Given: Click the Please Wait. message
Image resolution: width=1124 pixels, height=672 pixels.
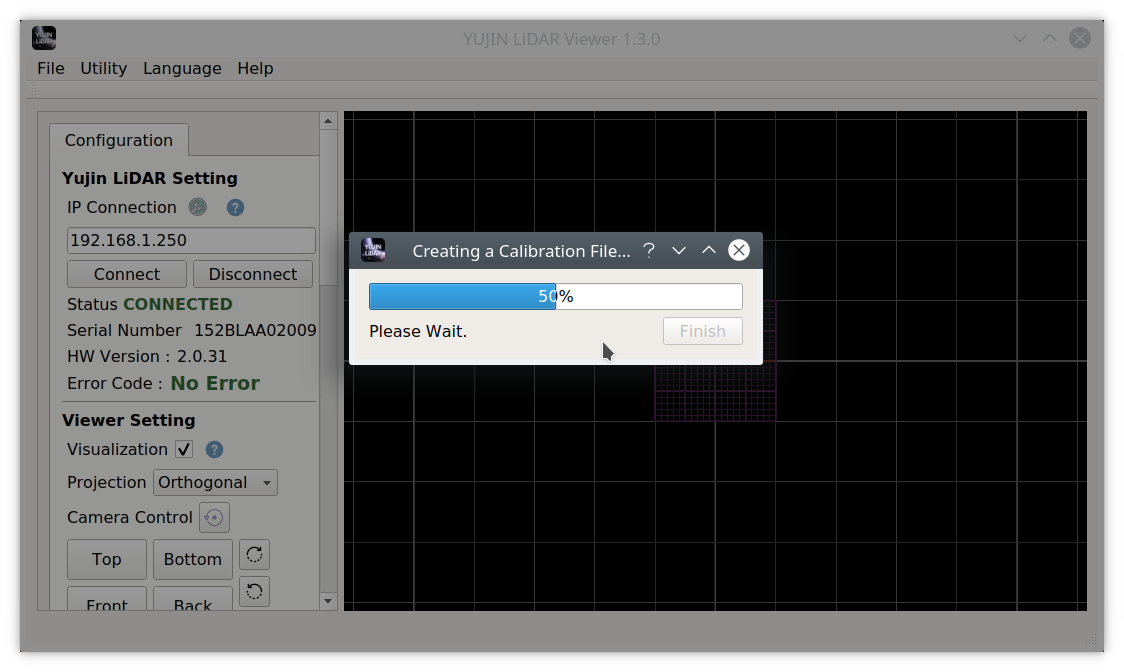Looking at the screenshot, I should tap(418, 331).
